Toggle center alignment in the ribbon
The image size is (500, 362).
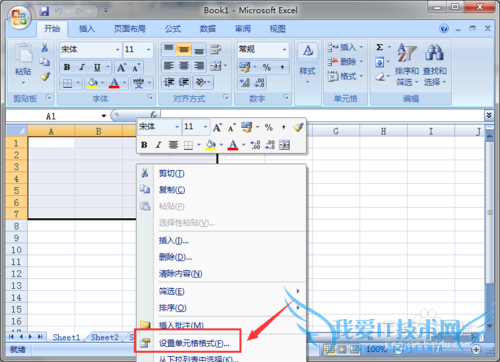pyautogui.click(x=184, y=66)
